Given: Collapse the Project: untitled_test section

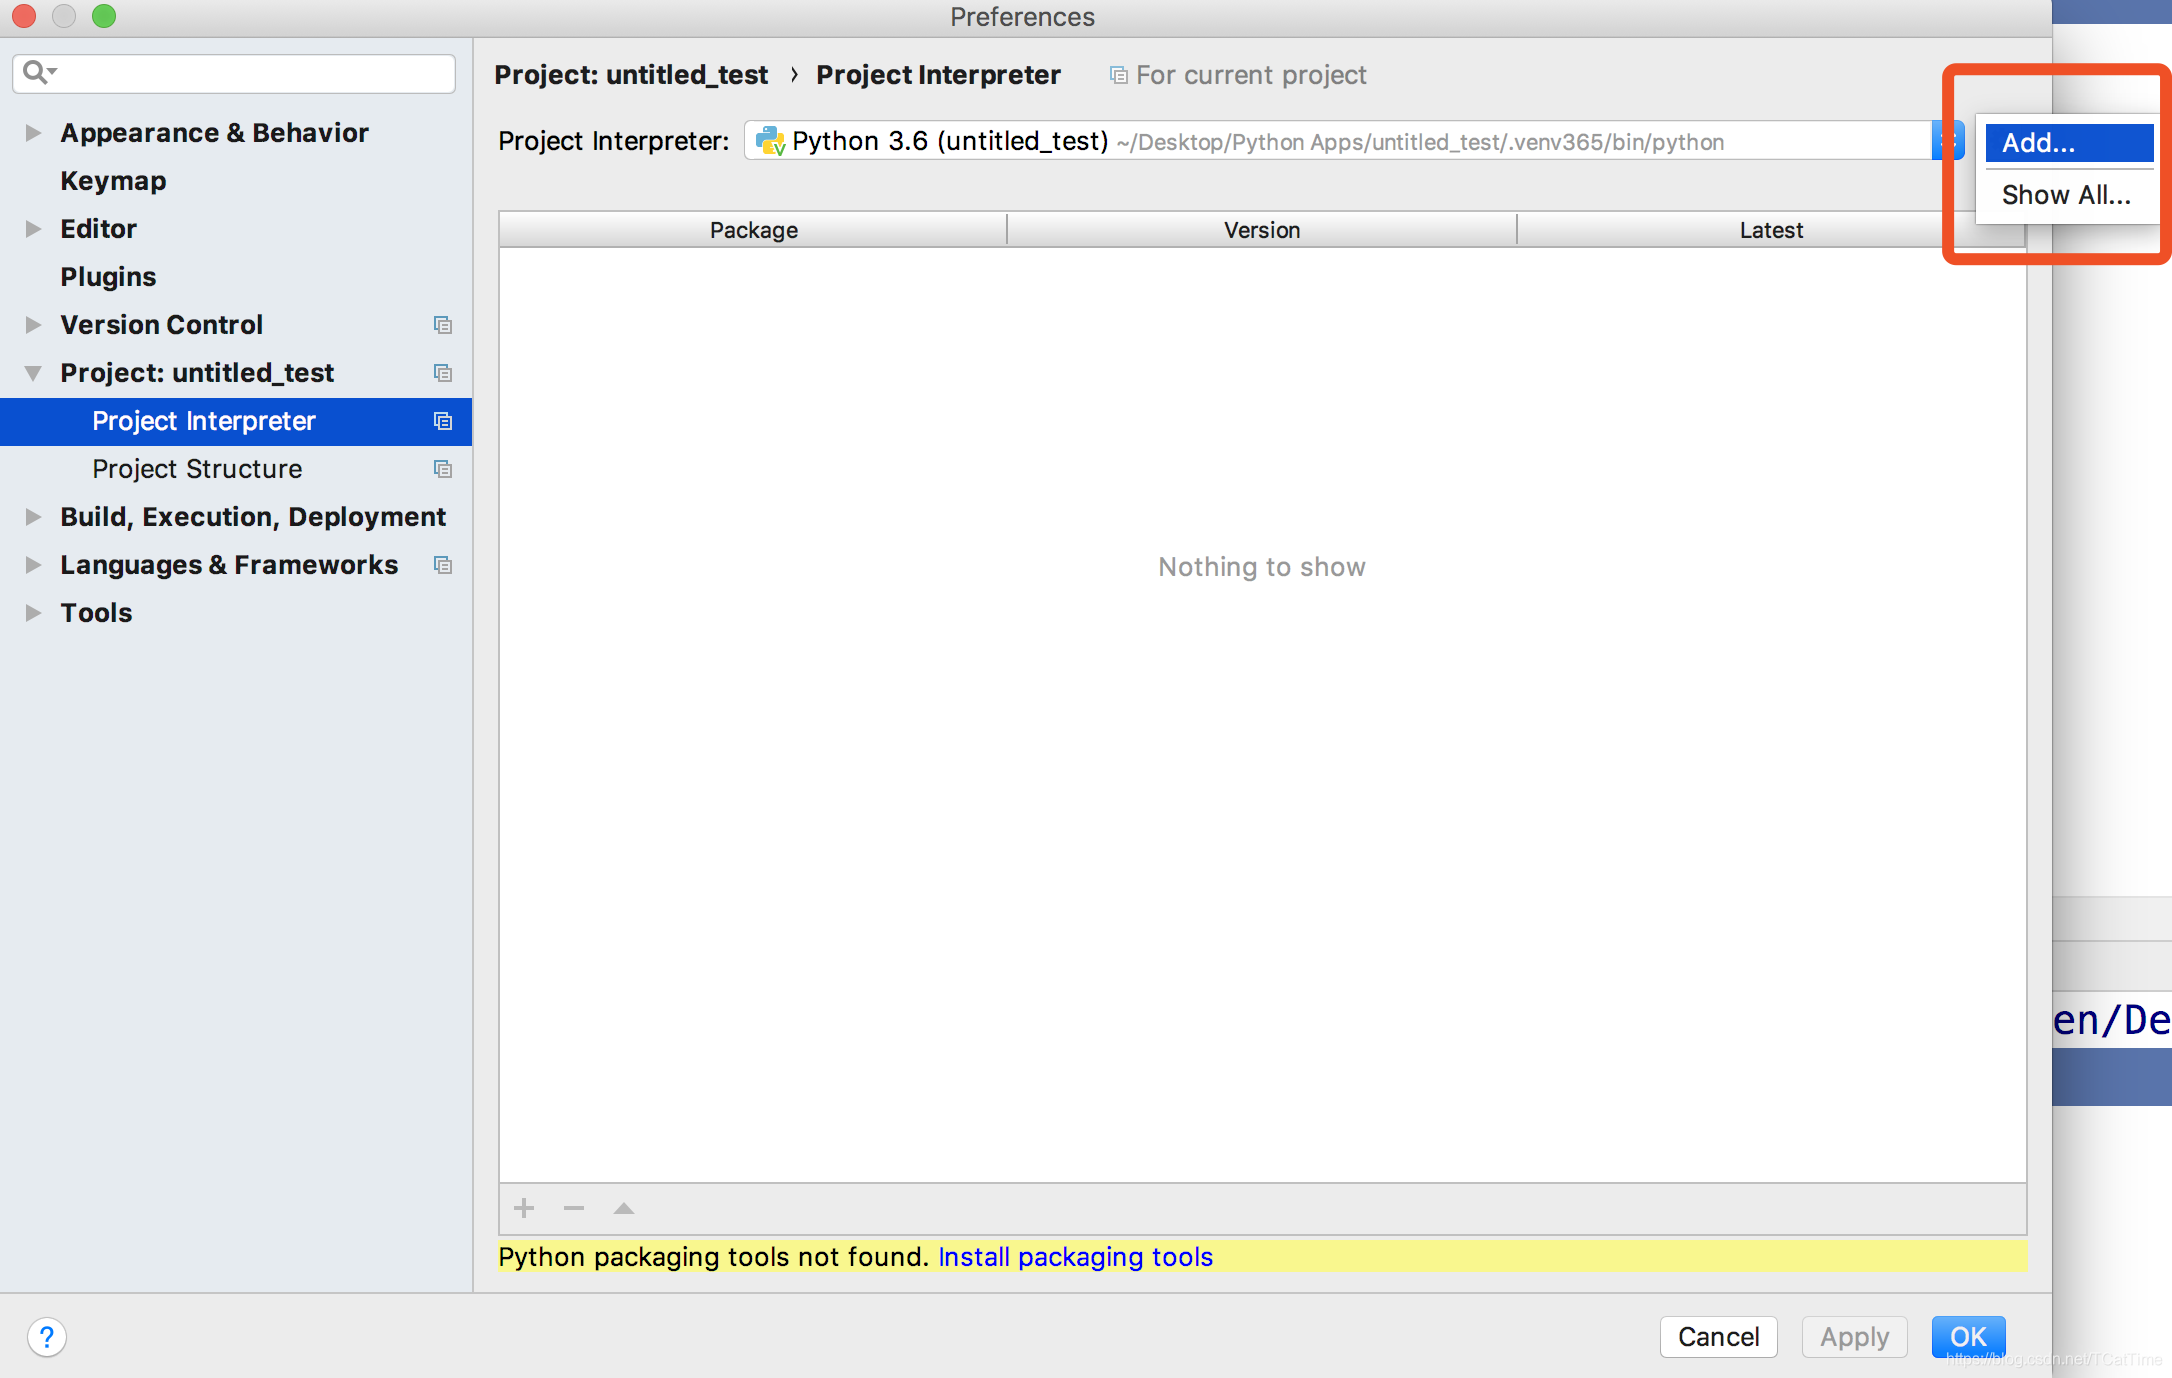Looking at the screenshot, I should click(x=33, y=373).
